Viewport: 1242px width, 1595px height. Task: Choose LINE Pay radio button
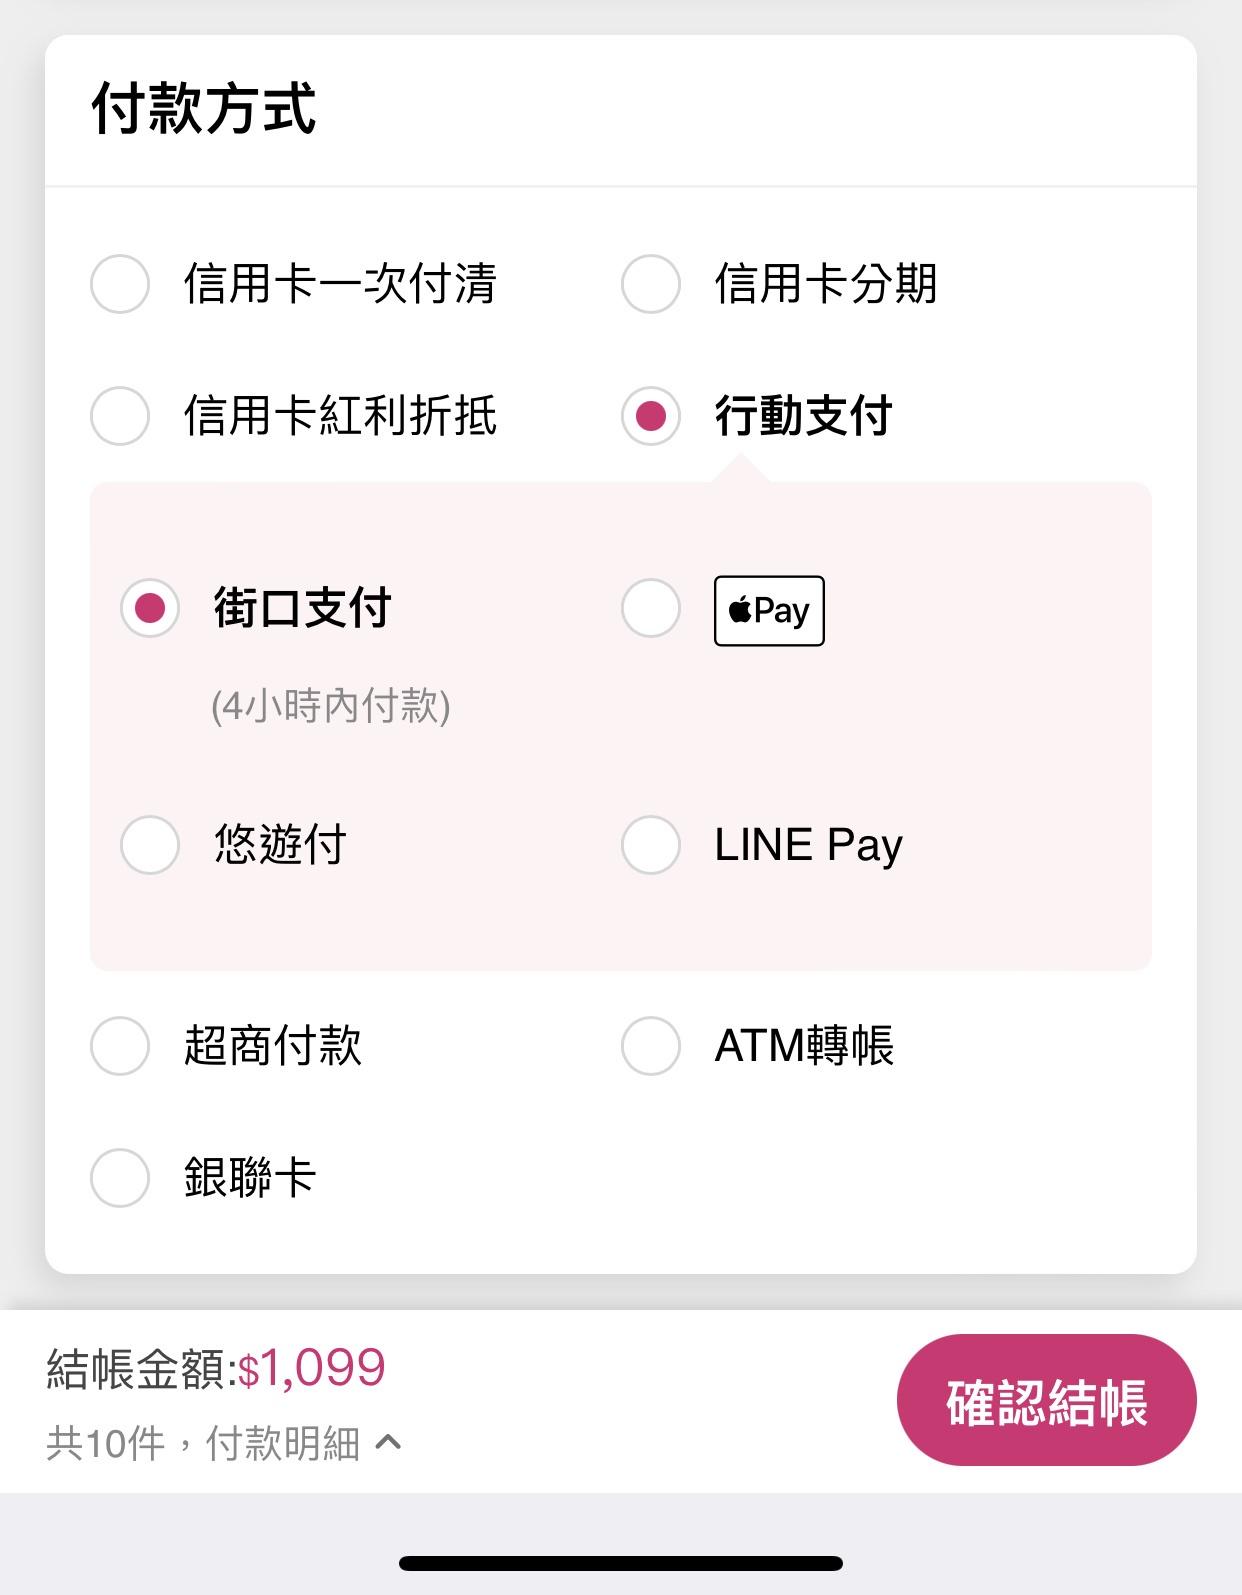pos(651,845)
